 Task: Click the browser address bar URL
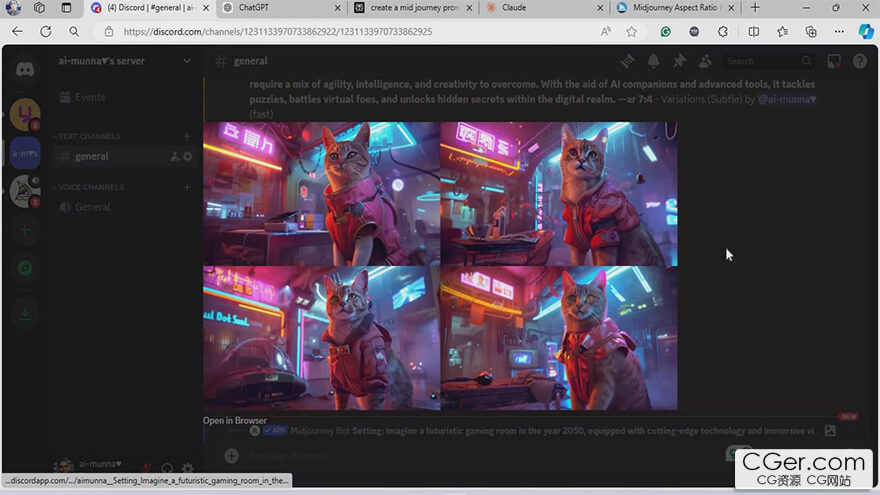click(278, 31)
